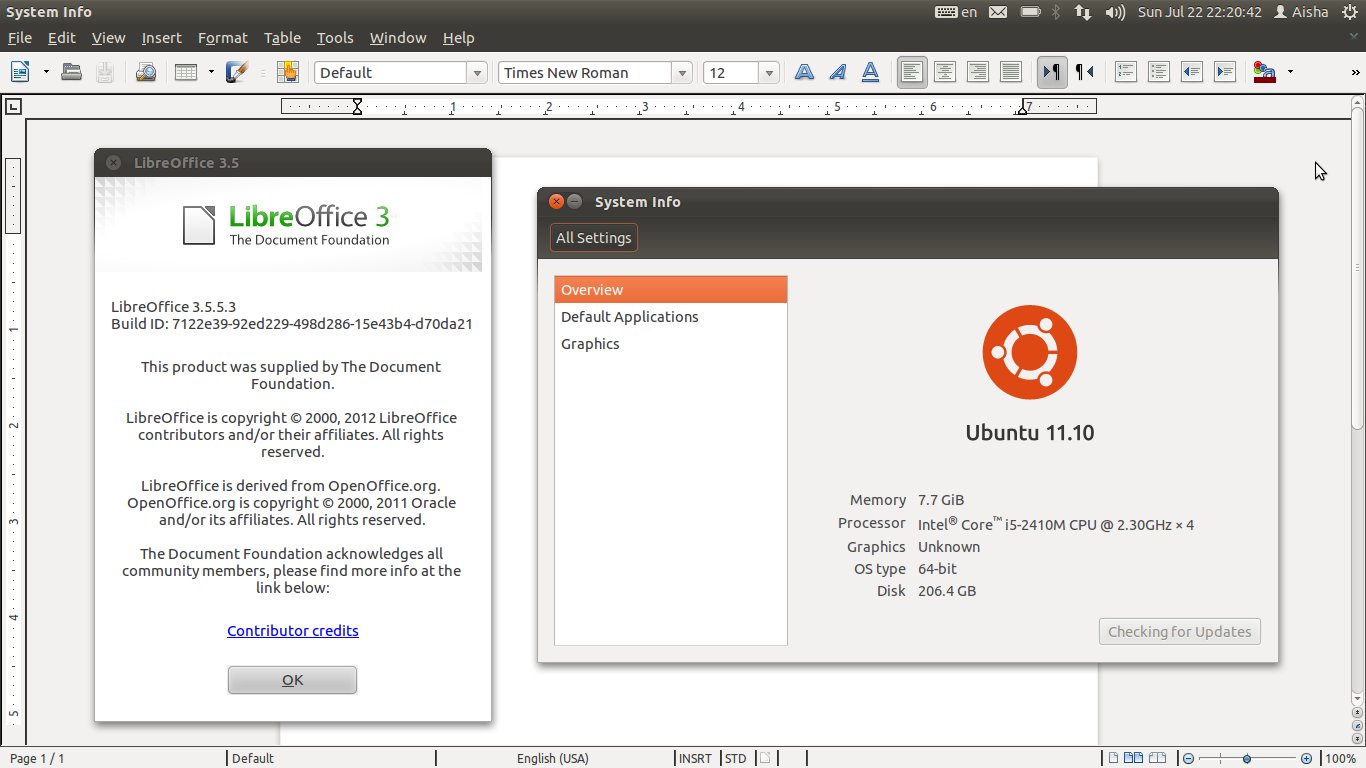The width and height of the screenshot is (1366, 768).
Task: Open the sound volume indicator
Action: pos(1115,12)
